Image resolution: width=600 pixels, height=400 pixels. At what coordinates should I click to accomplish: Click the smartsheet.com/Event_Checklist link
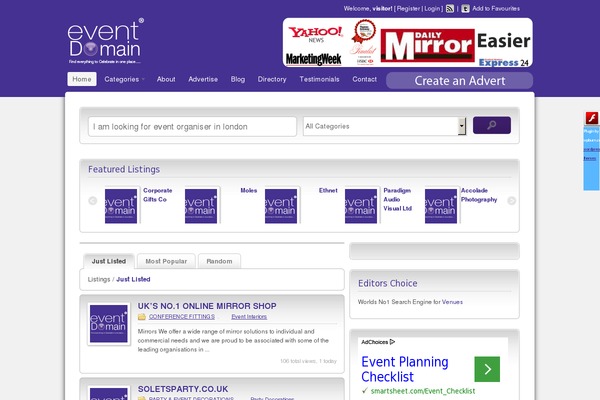(x=423, y=391)
